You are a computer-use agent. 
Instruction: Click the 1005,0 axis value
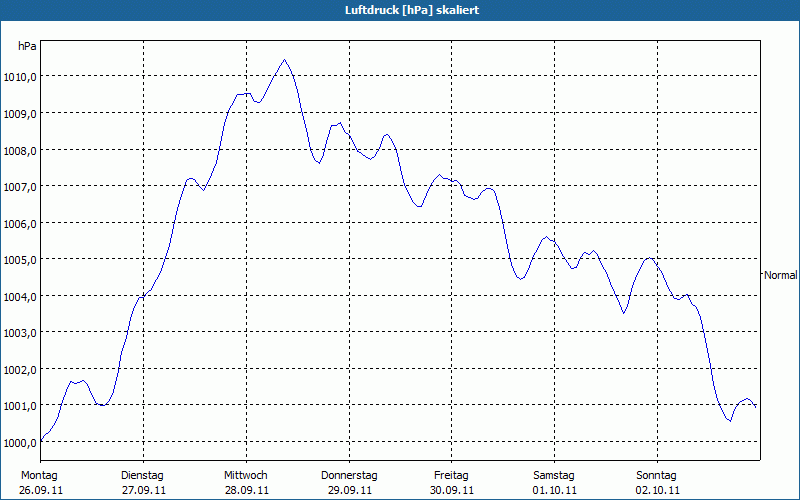[x=20, y=260]
